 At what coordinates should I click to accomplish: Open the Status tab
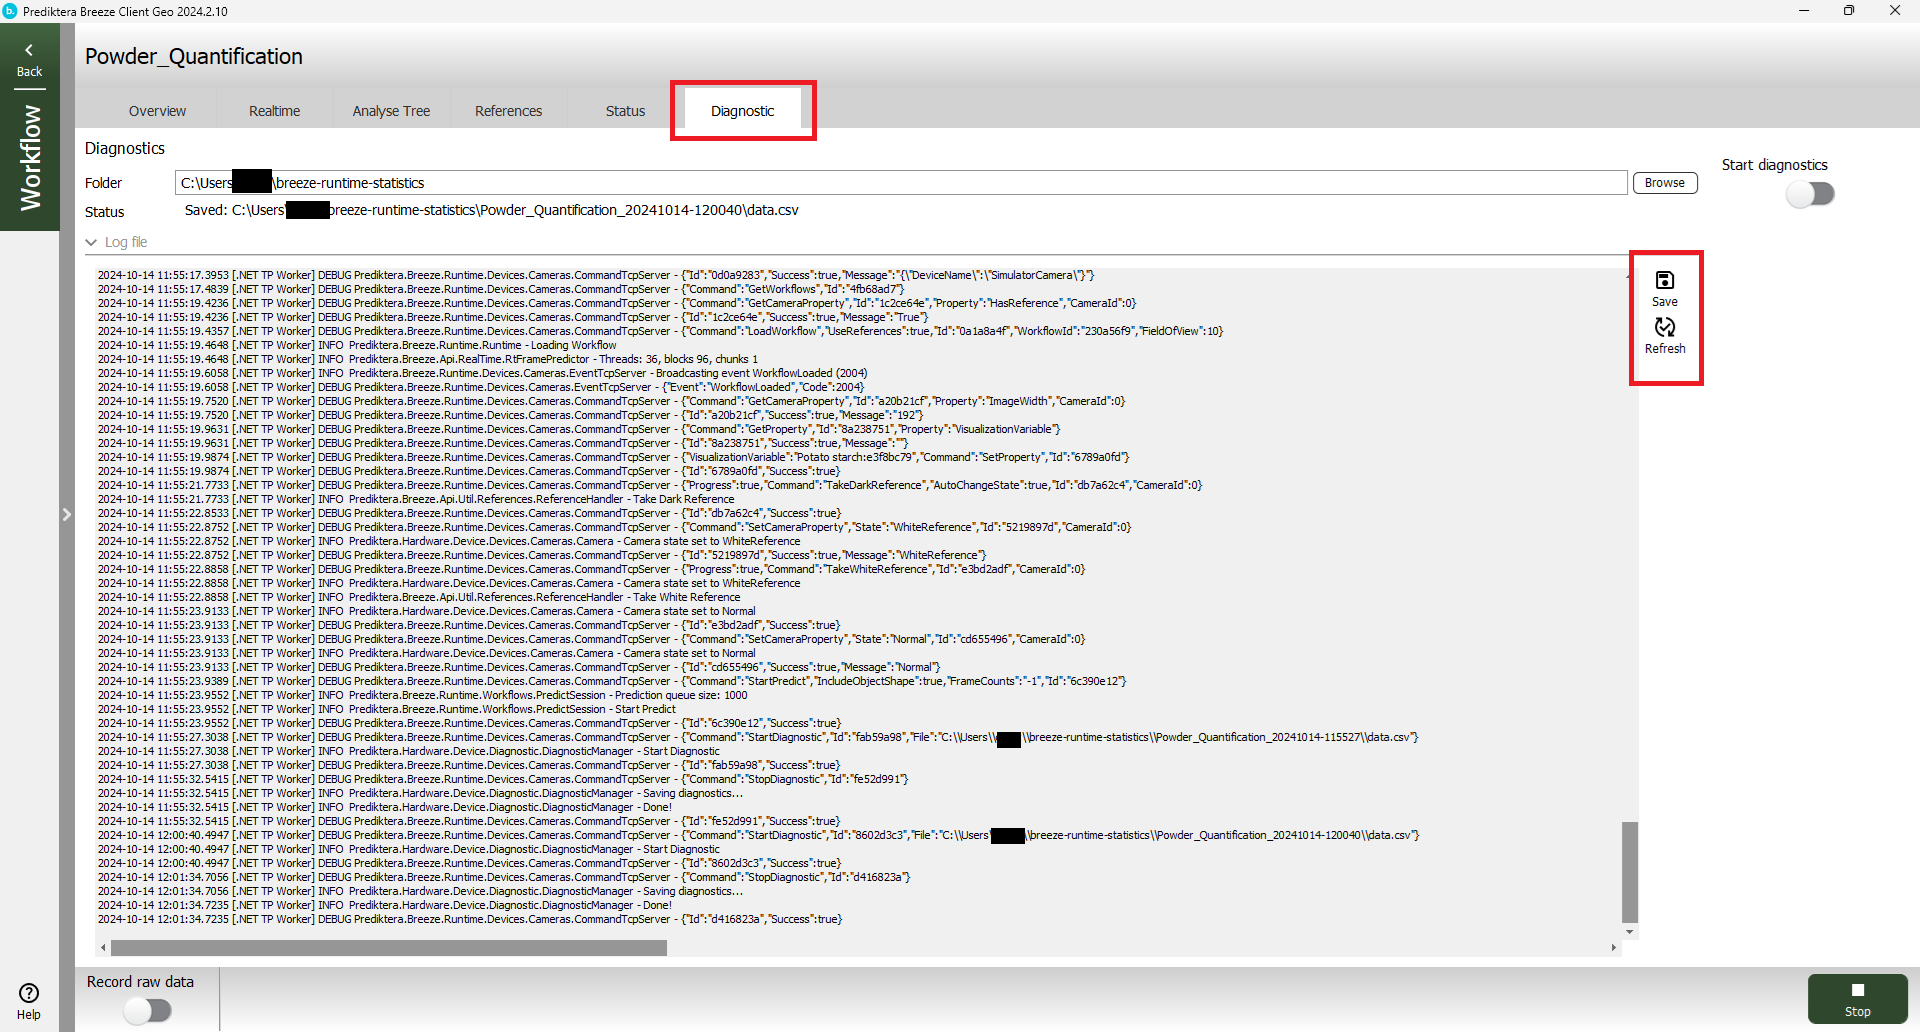[x=625, y=111]
